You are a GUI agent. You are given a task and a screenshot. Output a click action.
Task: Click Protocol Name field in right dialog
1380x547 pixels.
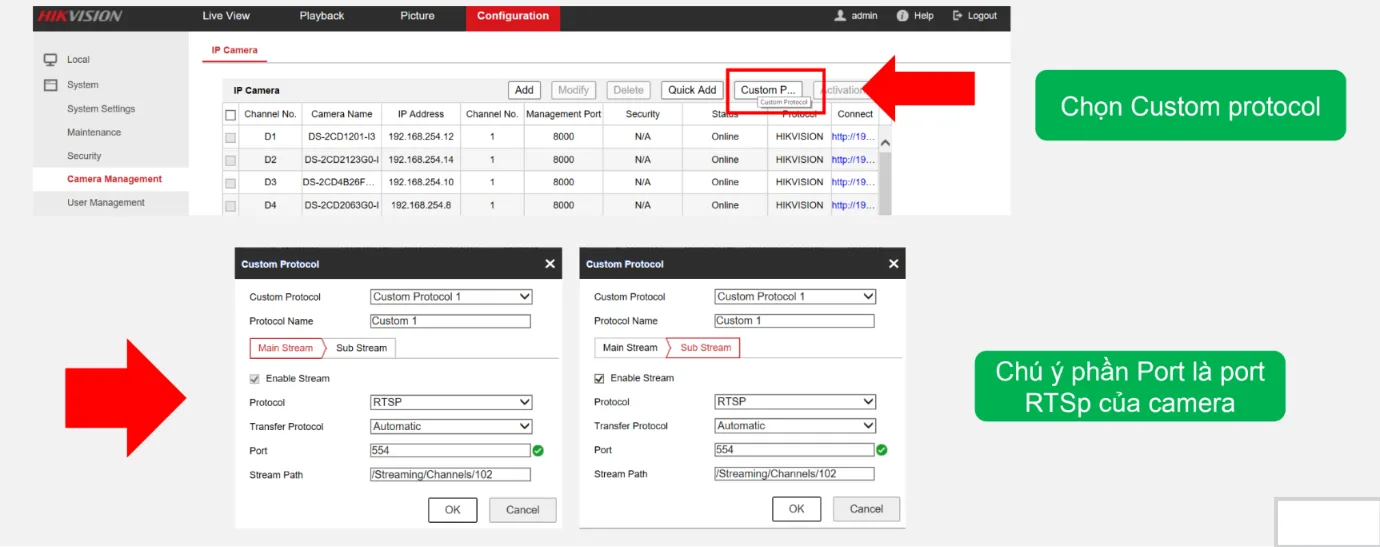pos(794,321)
